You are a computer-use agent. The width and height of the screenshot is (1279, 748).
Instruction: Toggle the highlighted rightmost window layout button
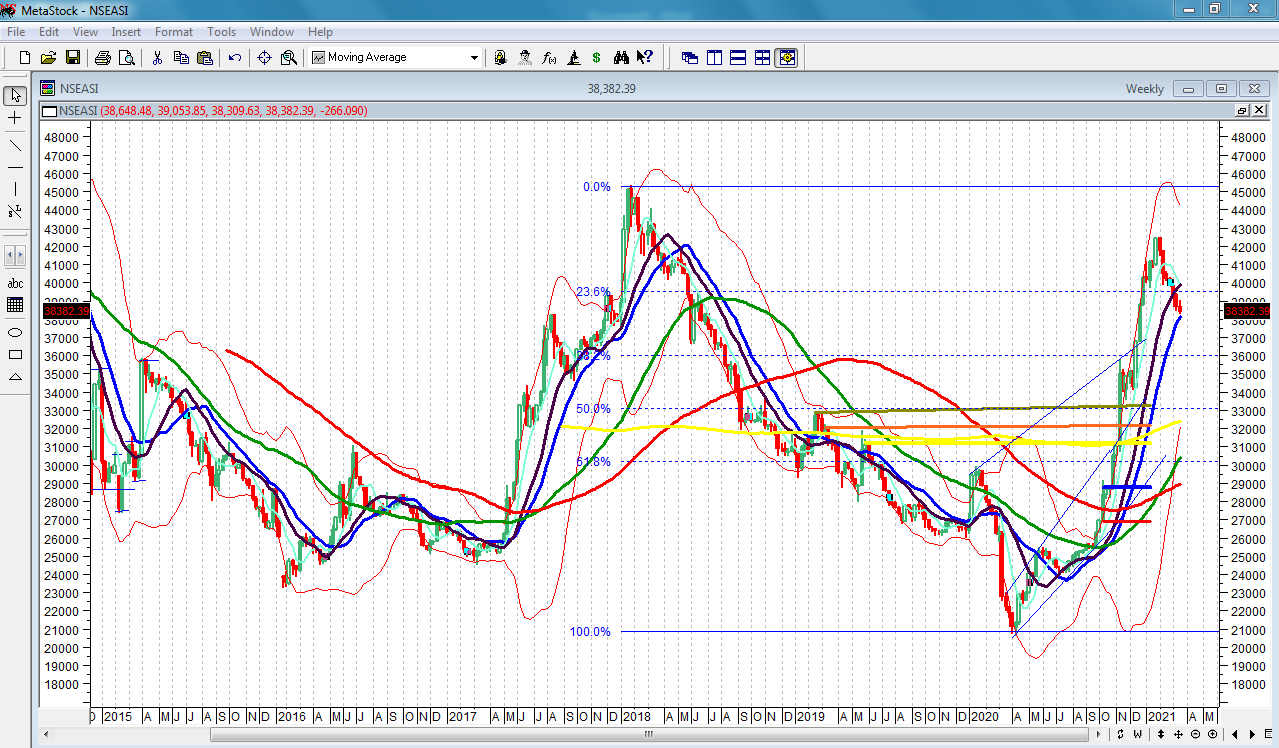tap(786, 58)
